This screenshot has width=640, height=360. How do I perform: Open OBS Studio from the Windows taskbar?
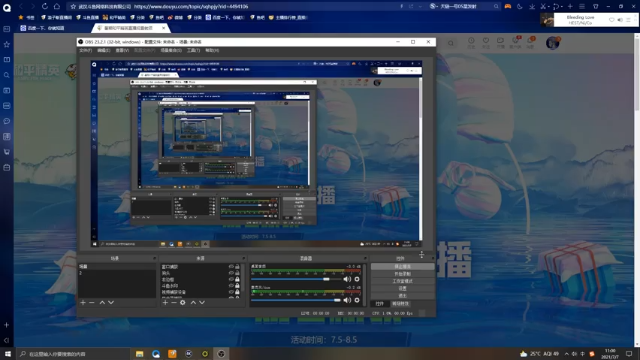tap(221, 354)
